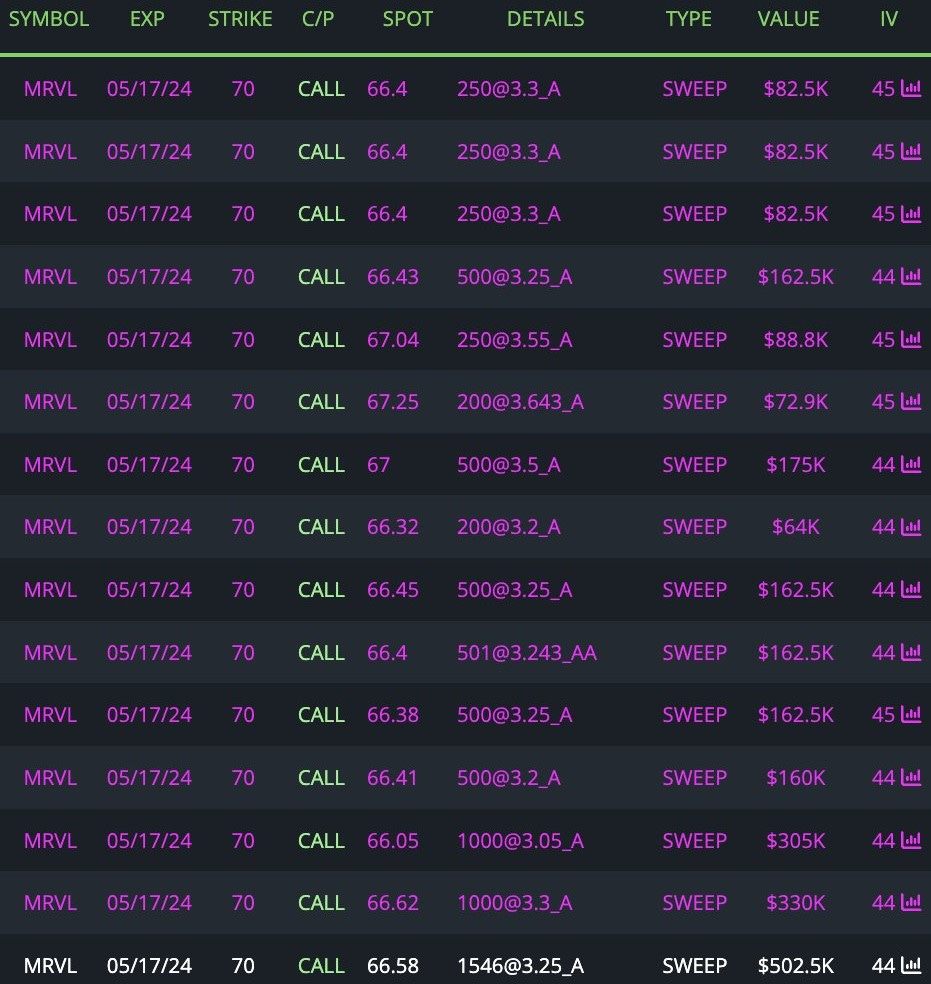Sort by the EXP column header
The image size is (931, 984).
tap(147, 19)
